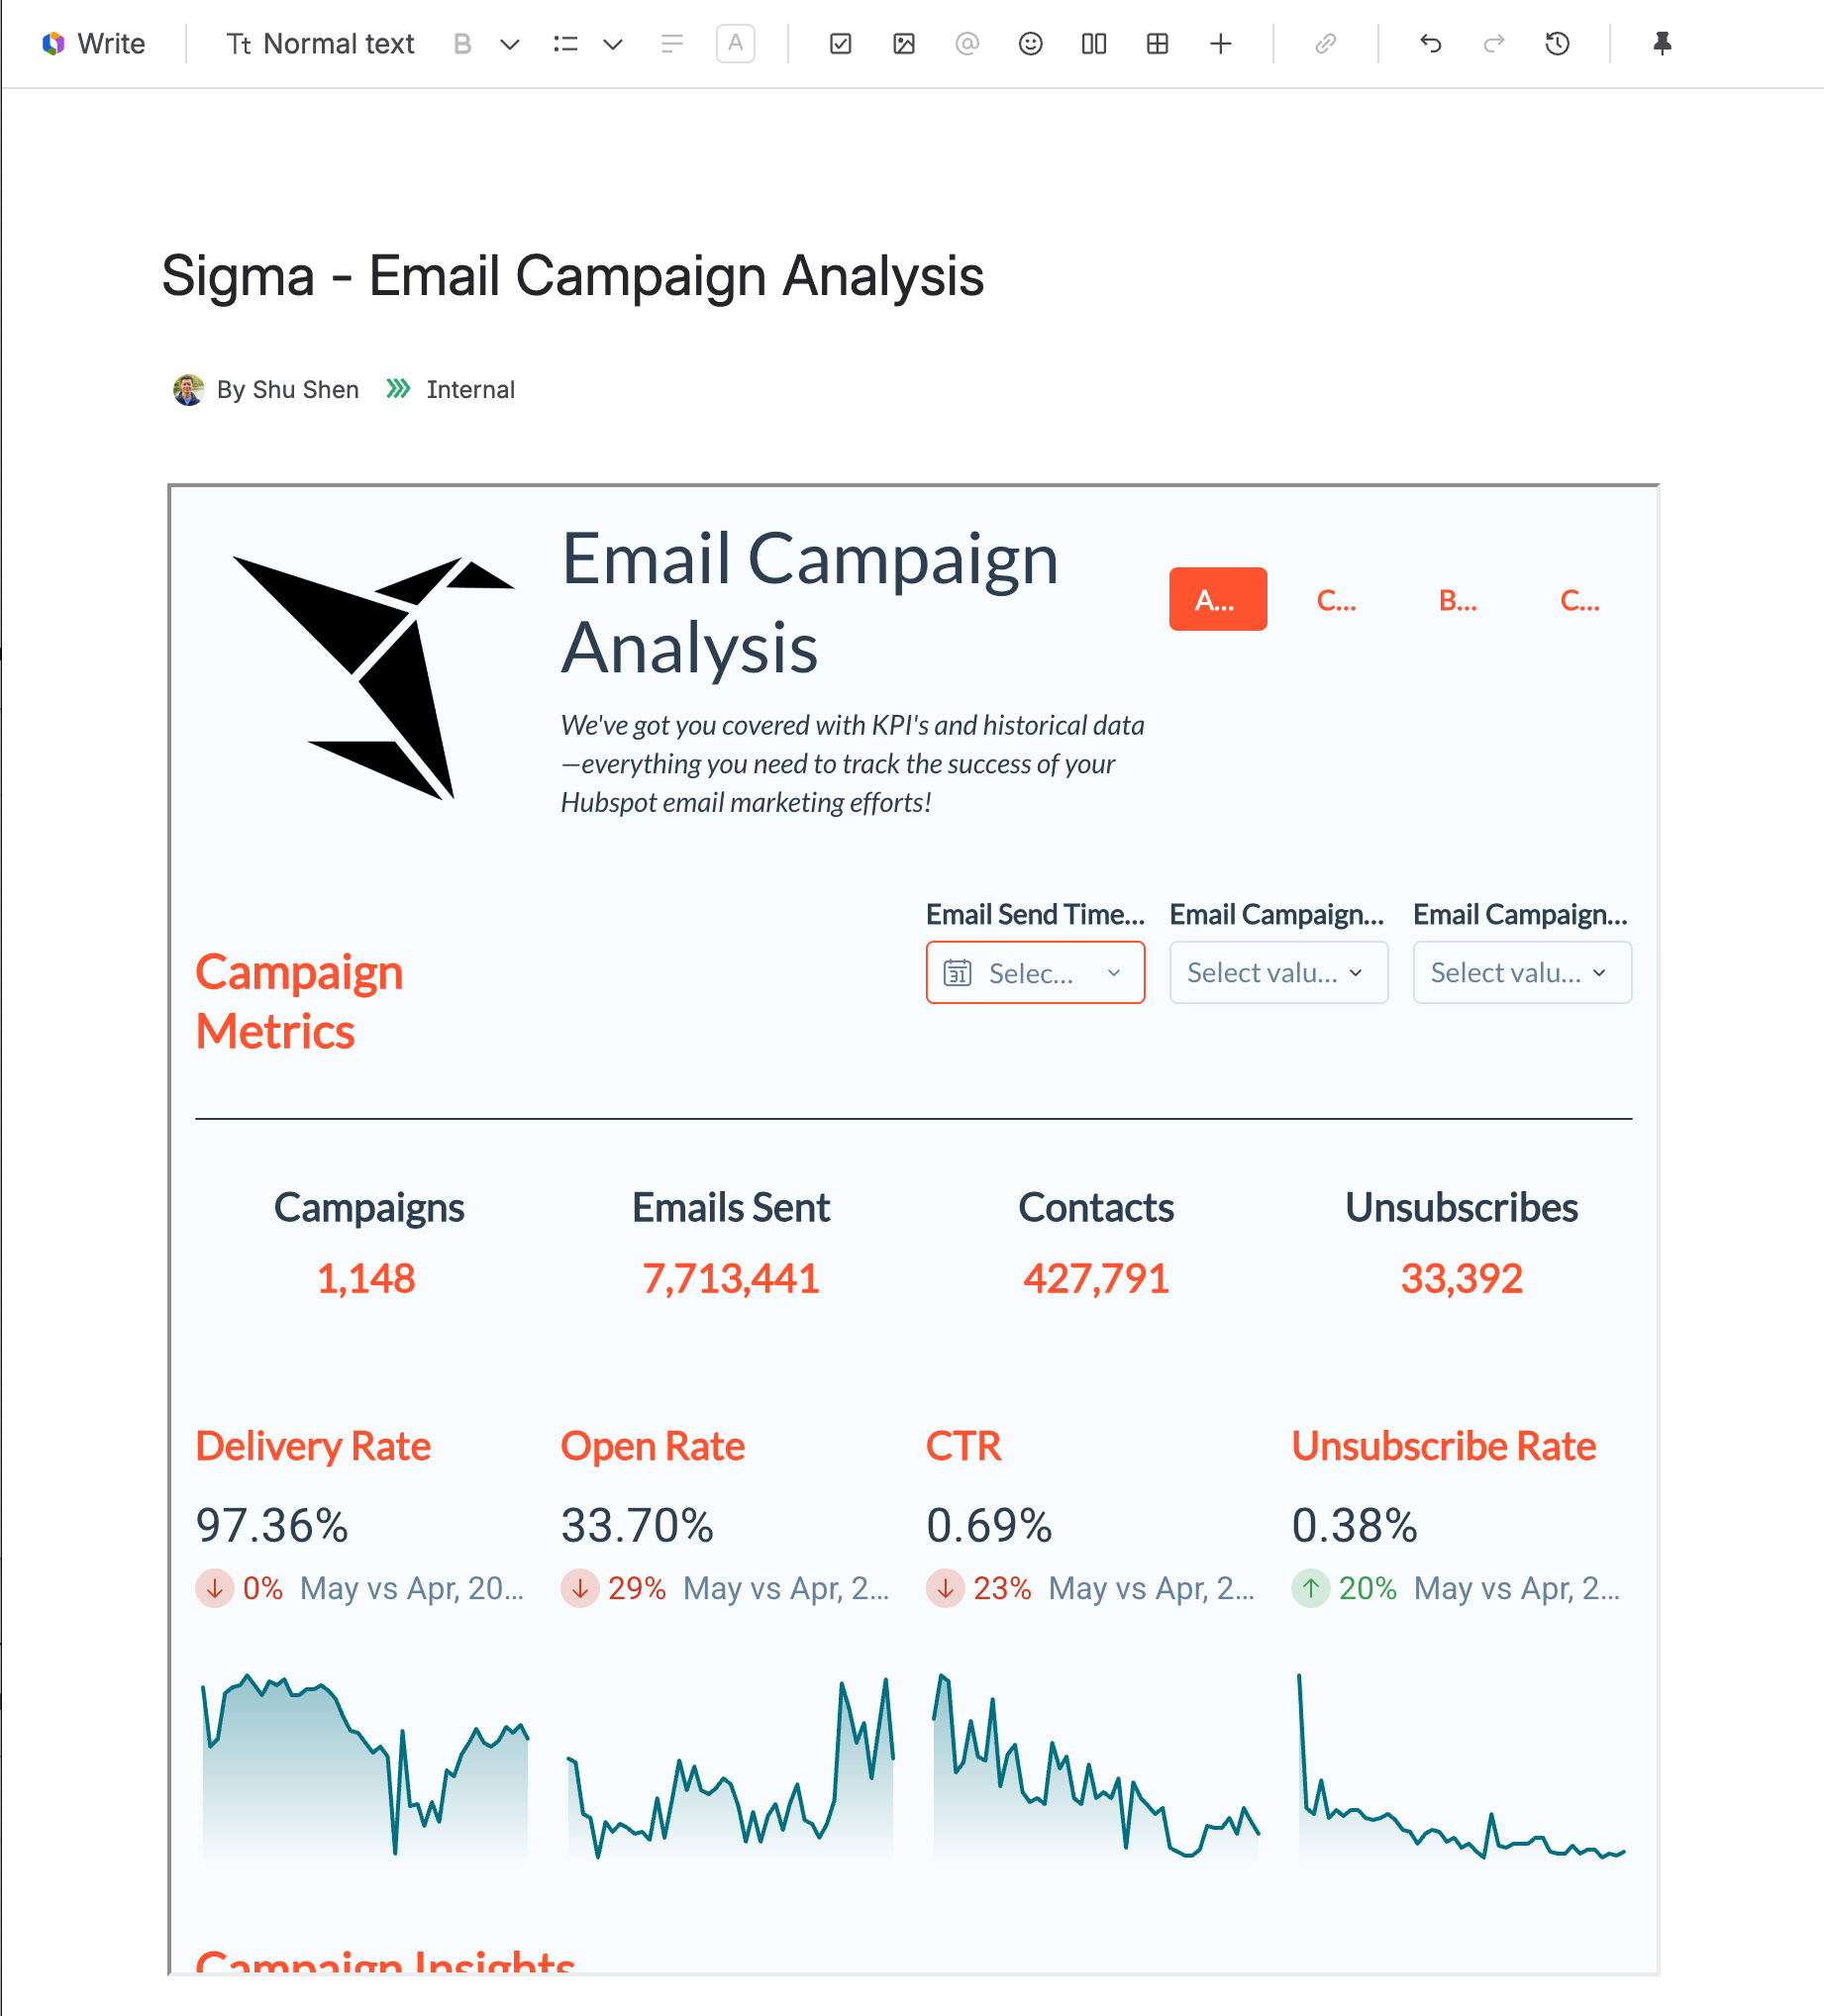Toggle the text color A button
The width and height of the screenshot is (1824, 2016).
(x=735, y=44)
